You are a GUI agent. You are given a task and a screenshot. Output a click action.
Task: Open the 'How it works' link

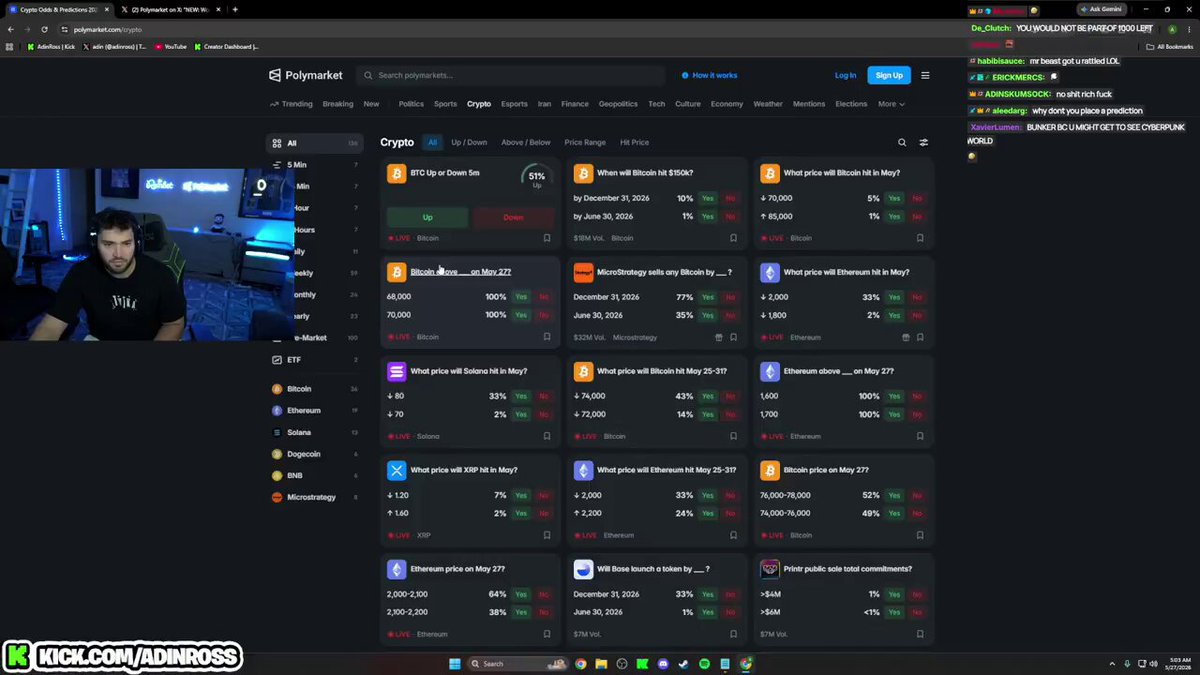709,75
